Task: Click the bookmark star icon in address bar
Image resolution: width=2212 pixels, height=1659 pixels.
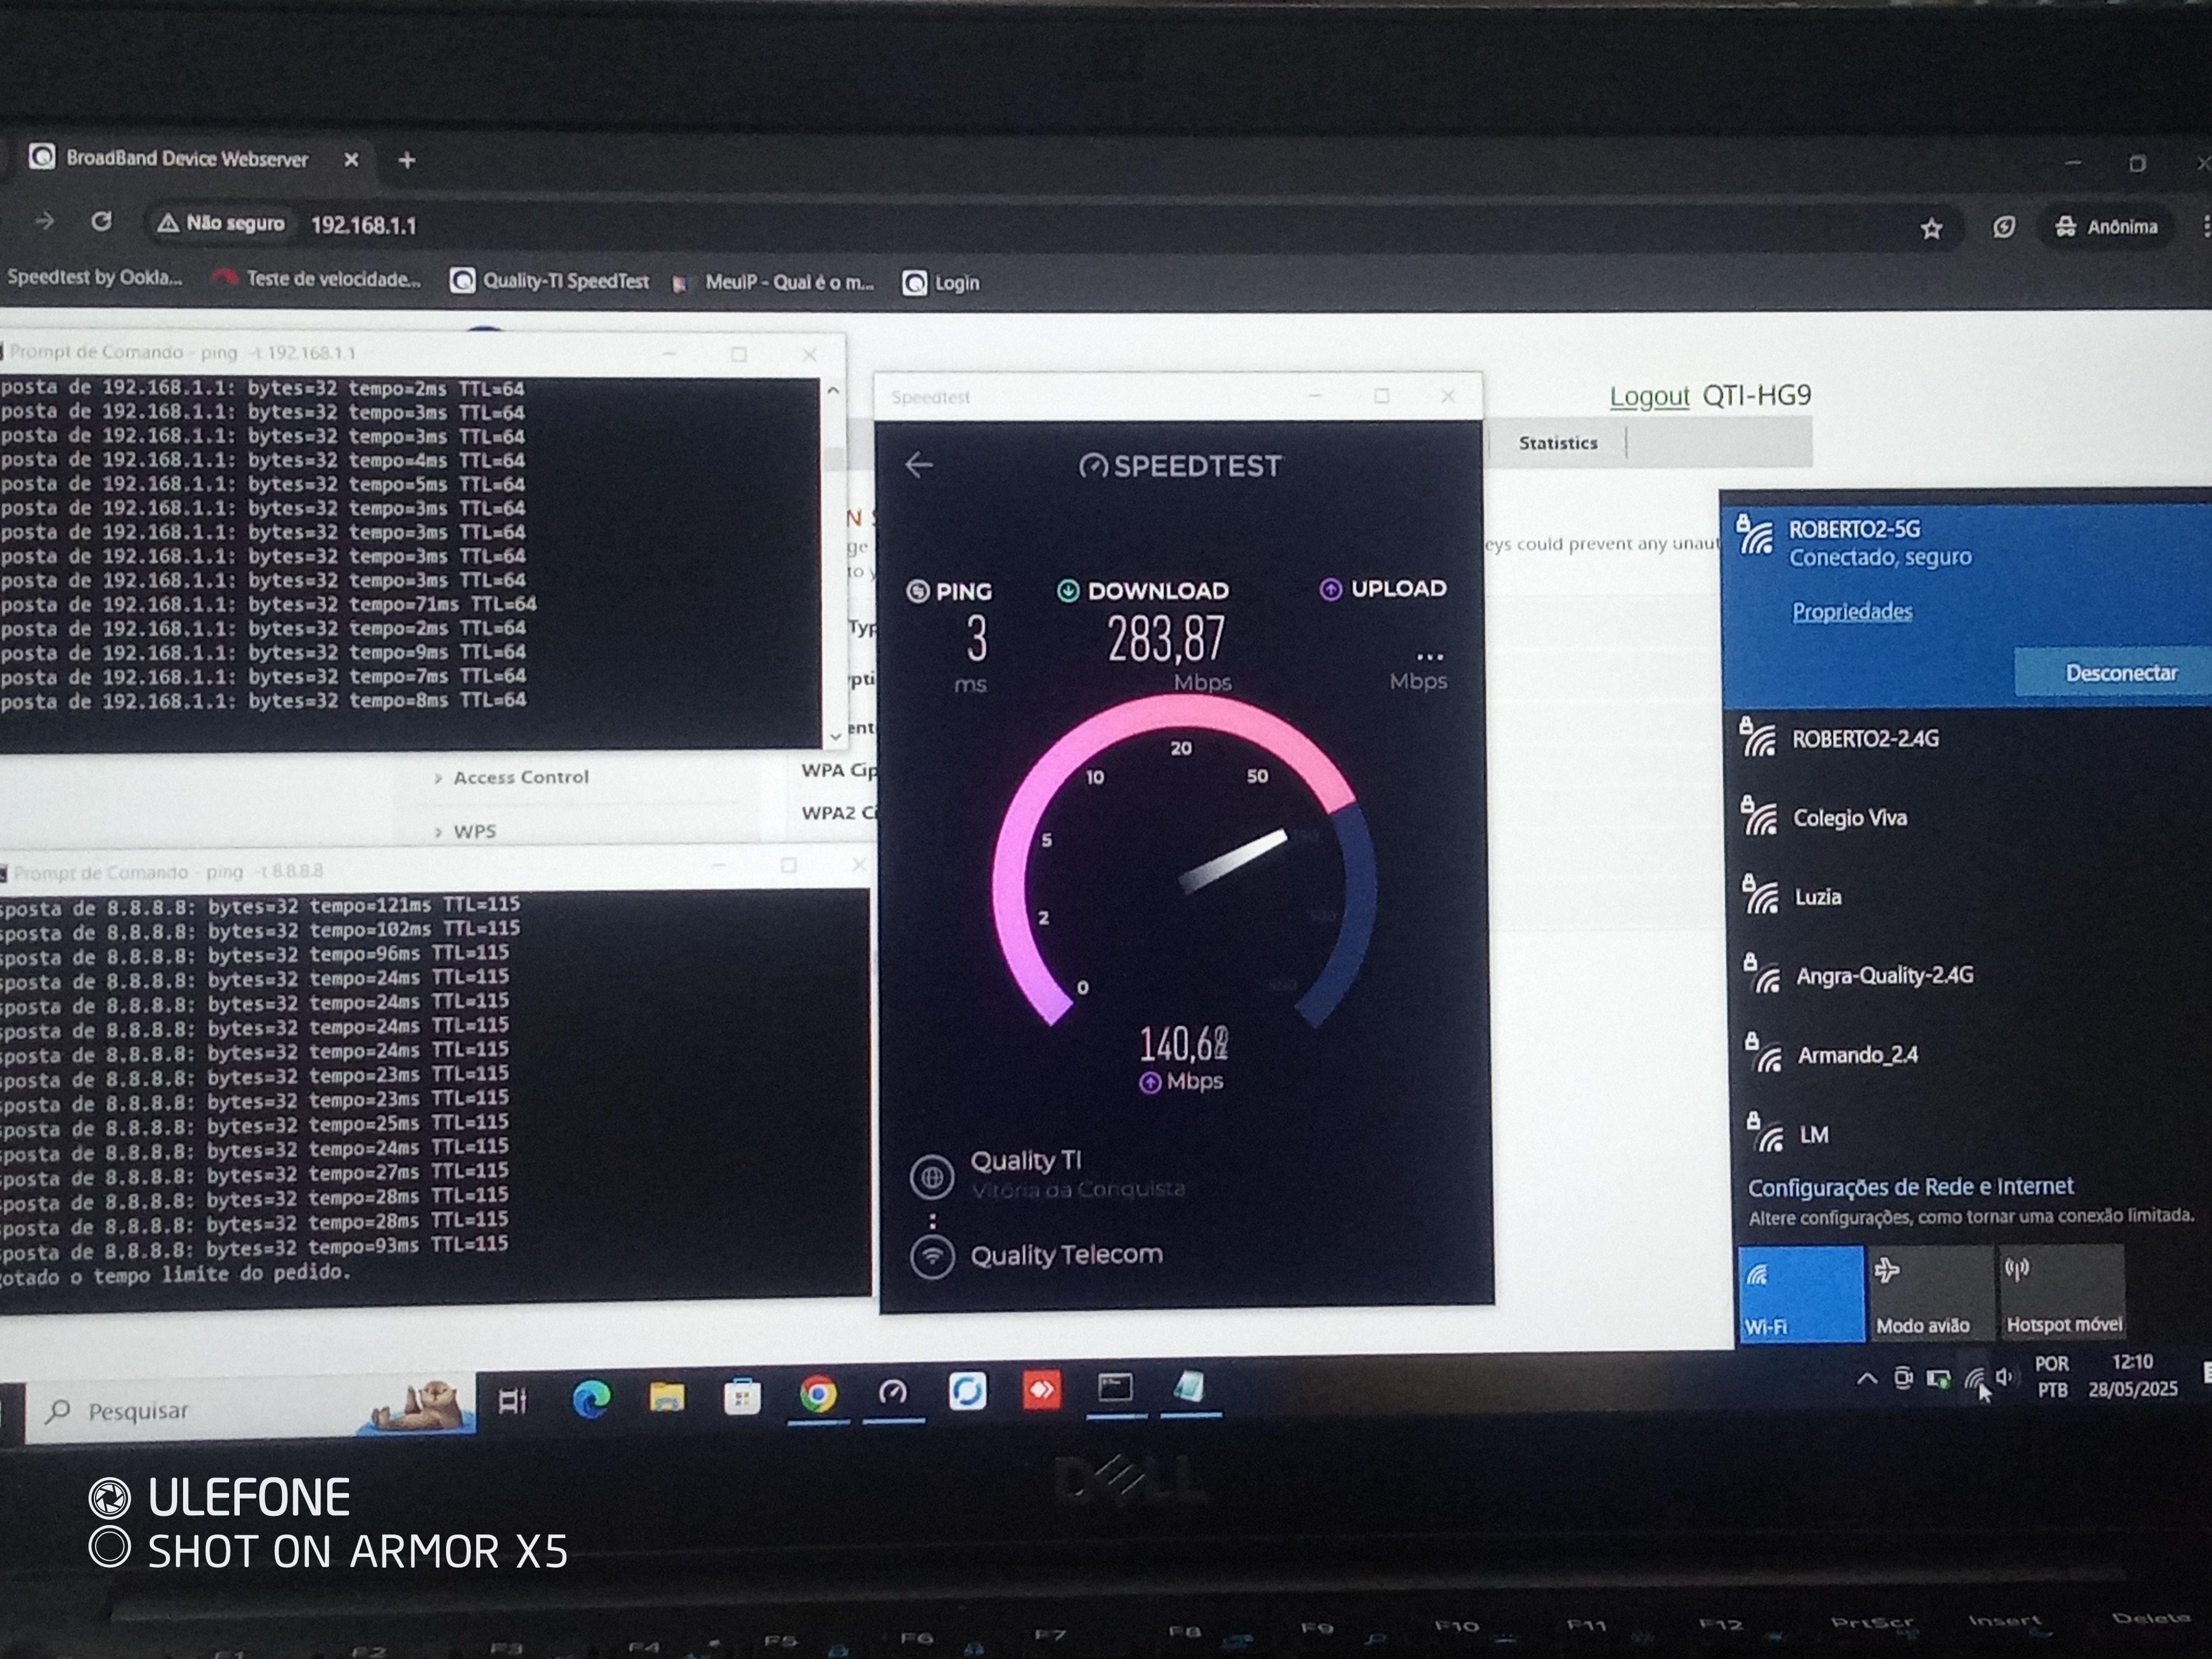Action: (x=1931, y=229)
